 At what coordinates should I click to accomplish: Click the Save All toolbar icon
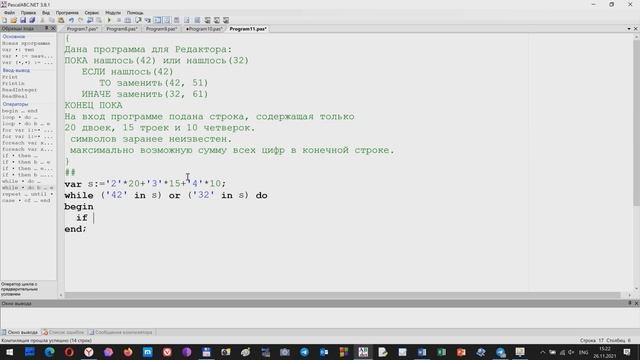pos(32,20)
